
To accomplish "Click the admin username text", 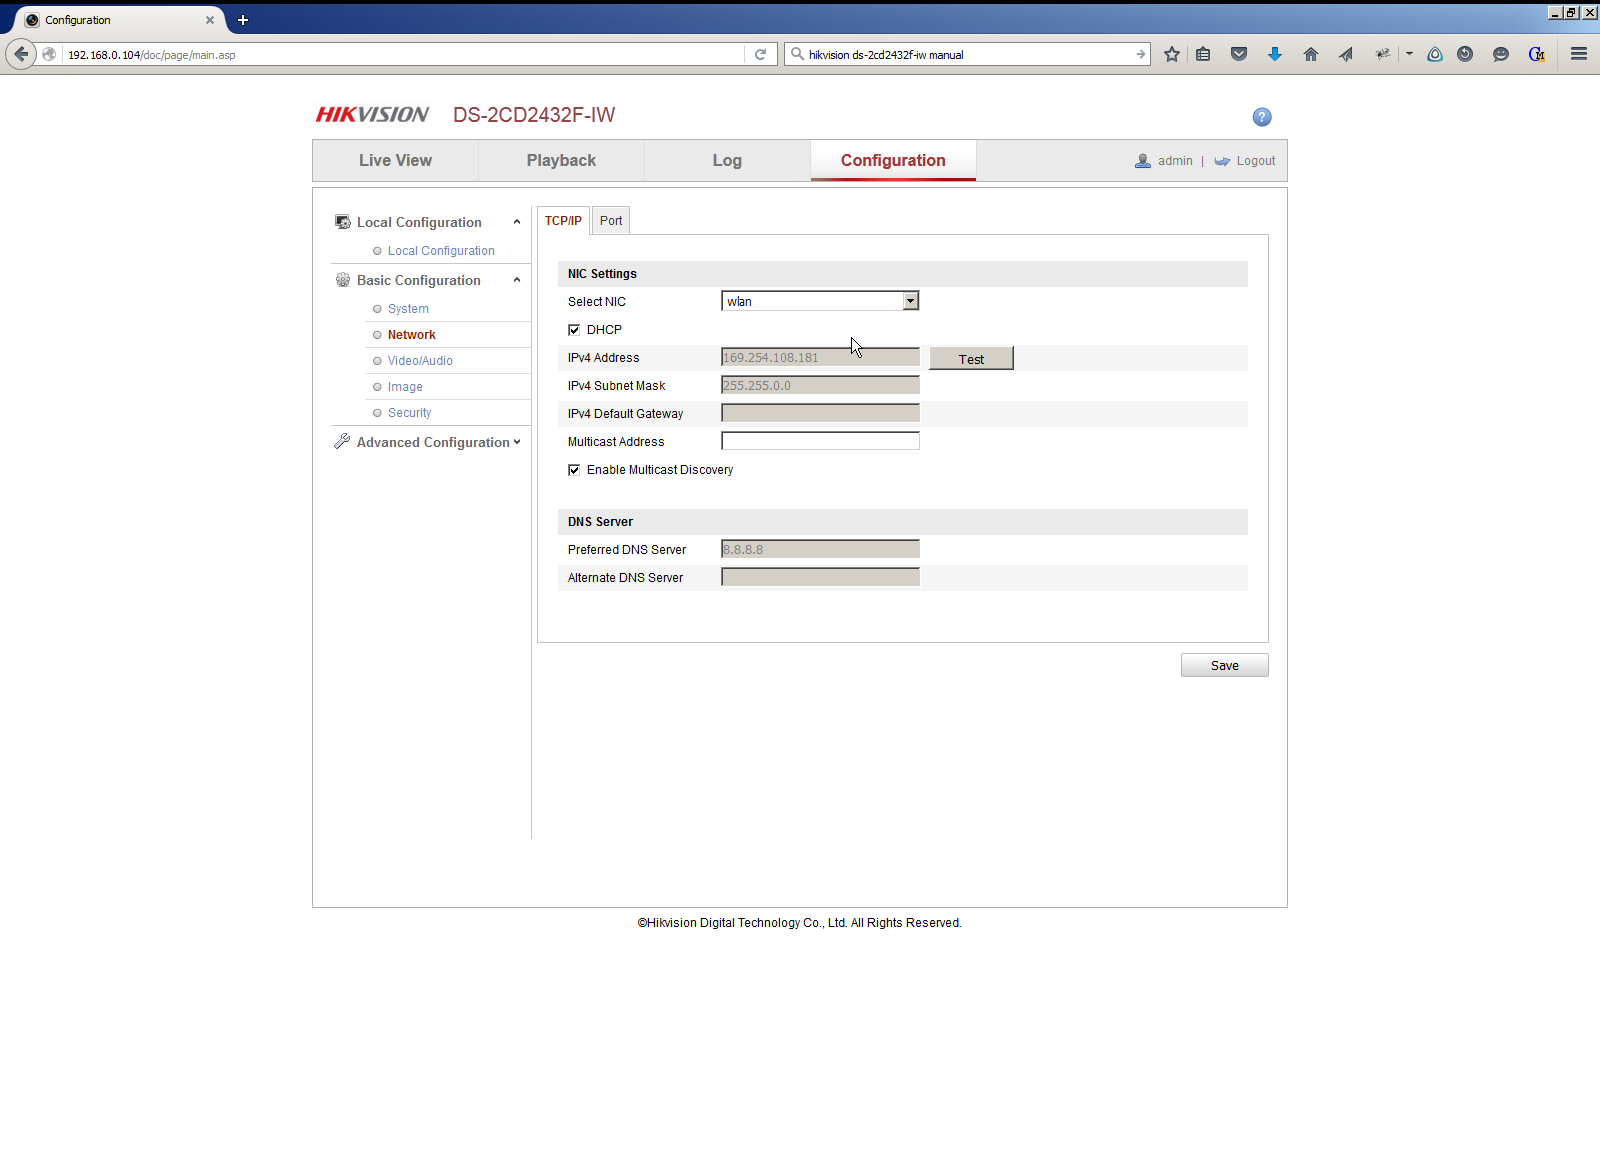I will pos(1175,161).
